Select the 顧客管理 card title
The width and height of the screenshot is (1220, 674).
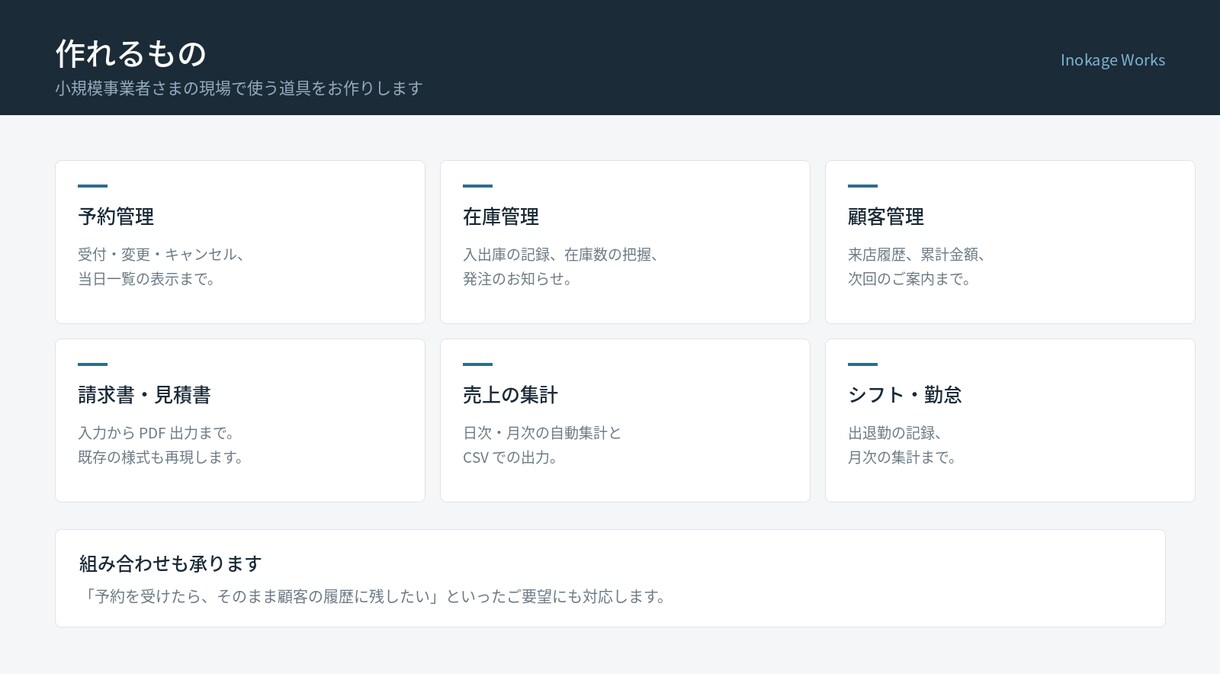[886, 216]
